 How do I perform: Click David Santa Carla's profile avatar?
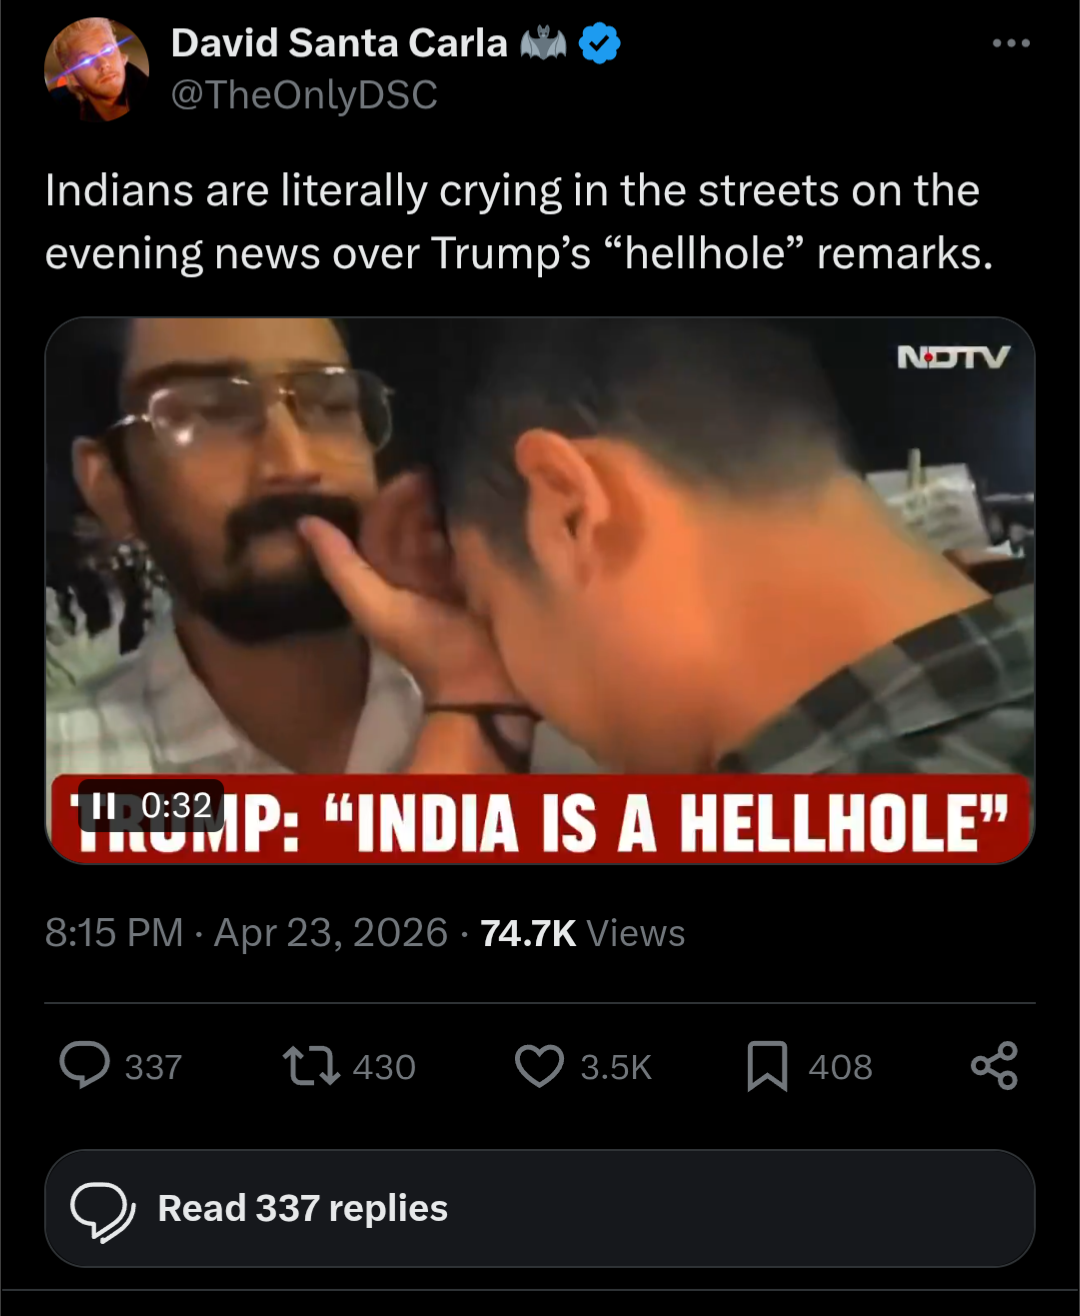tap(97, 69)
